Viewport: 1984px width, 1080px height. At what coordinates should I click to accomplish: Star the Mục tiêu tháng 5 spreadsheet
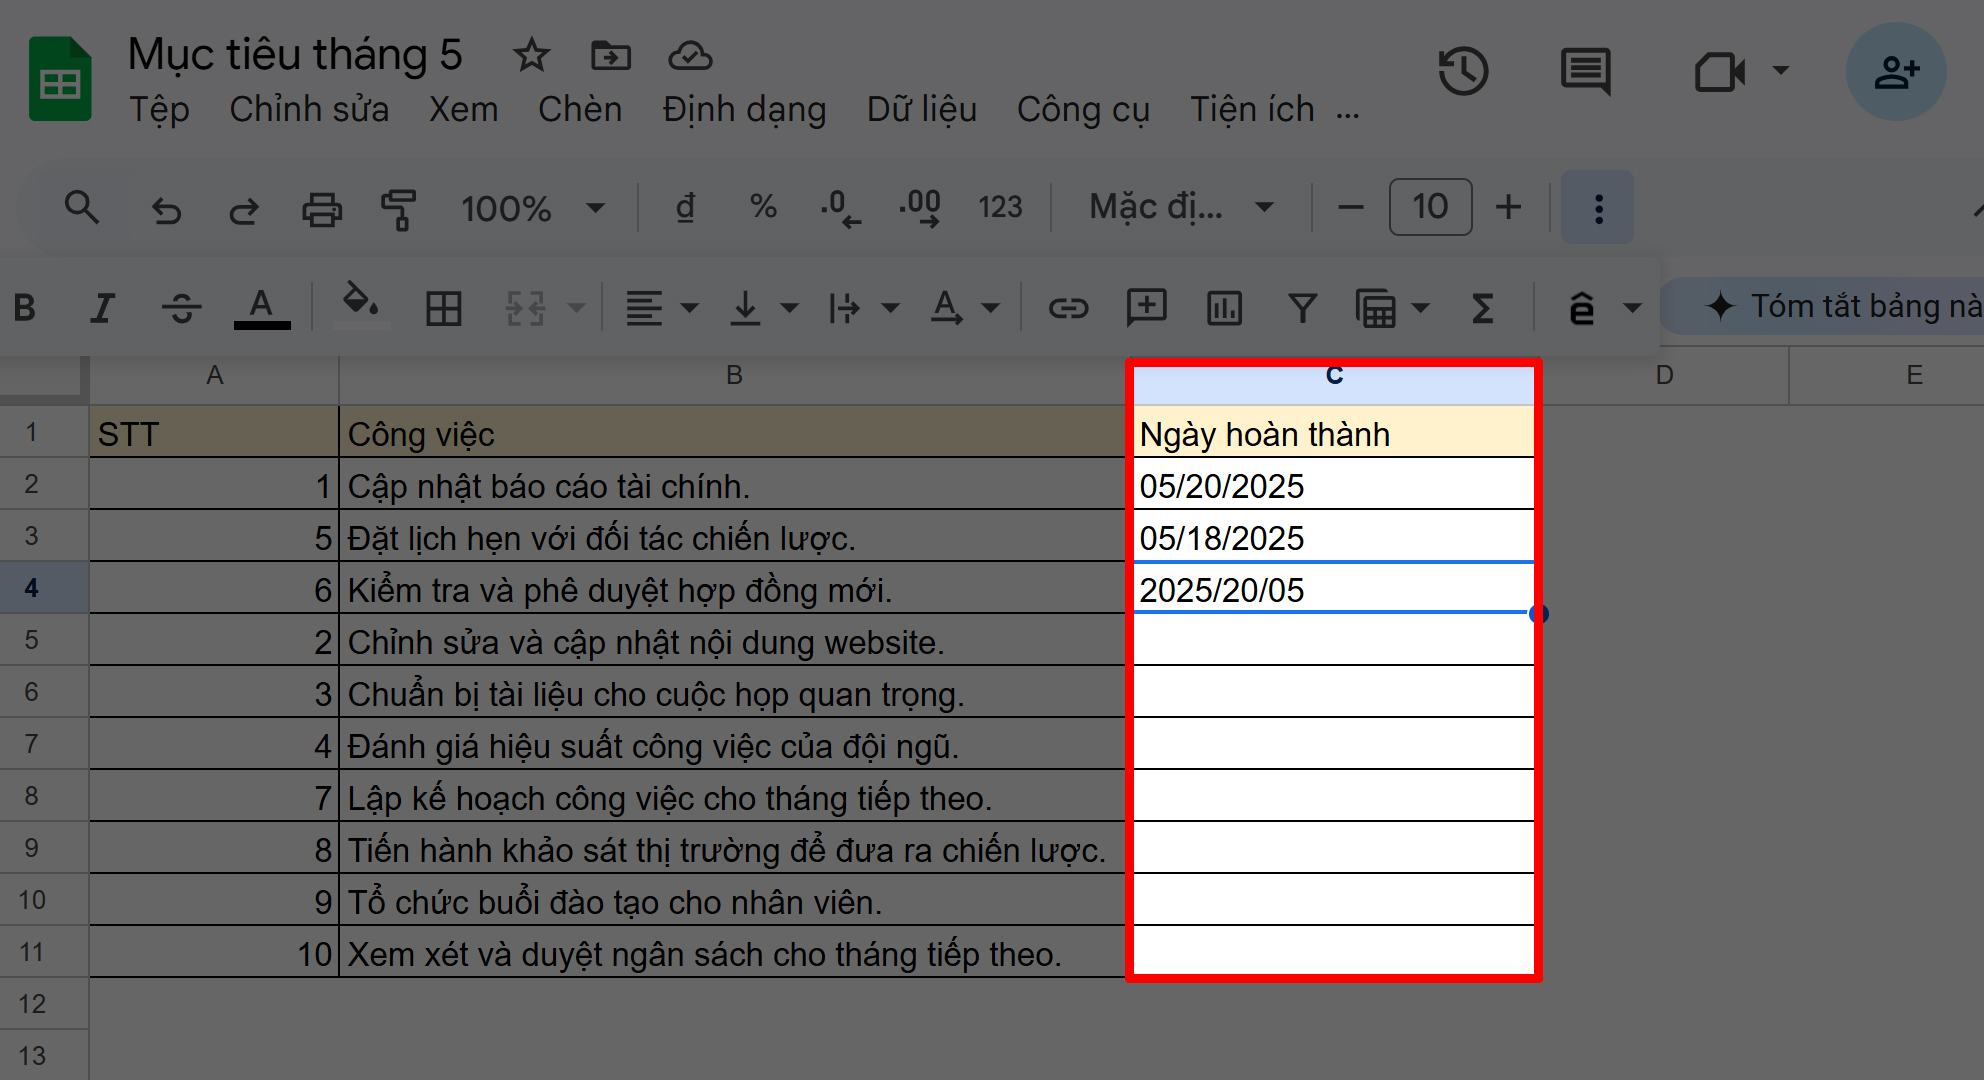coord(531,56)
